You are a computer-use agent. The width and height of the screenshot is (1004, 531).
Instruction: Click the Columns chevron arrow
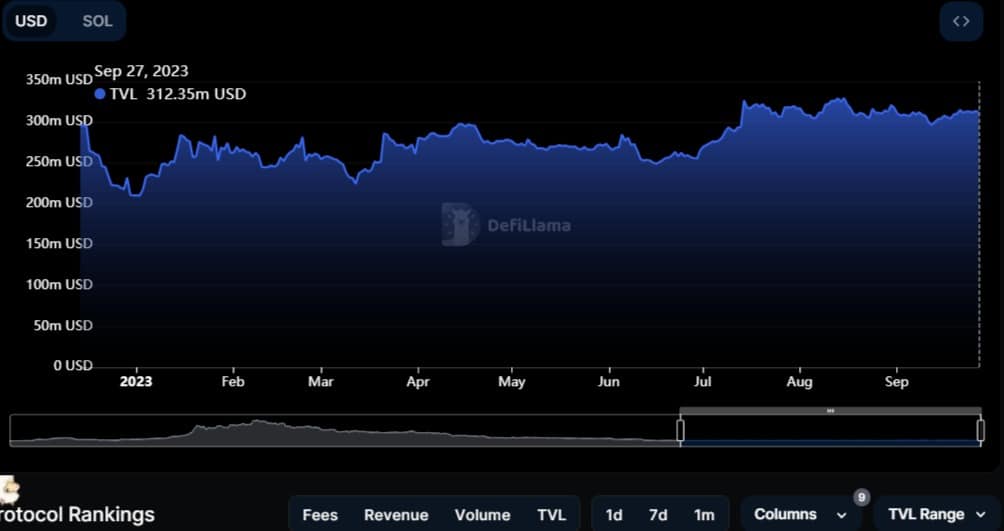point(841,515)
